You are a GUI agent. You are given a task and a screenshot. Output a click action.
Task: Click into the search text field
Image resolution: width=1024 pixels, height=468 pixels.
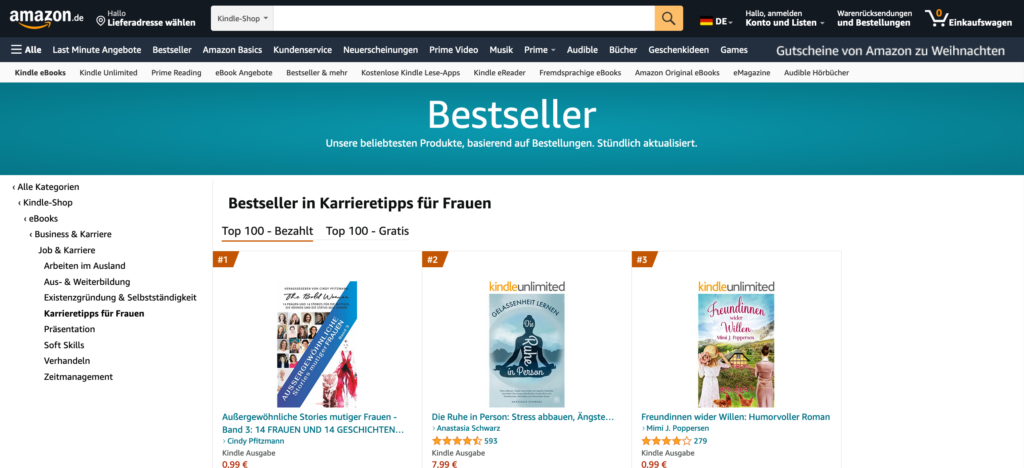coord(464,18)
